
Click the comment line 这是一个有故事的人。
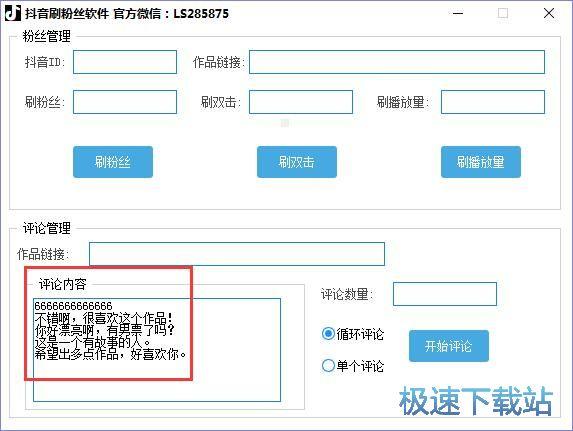pos(92,342)
